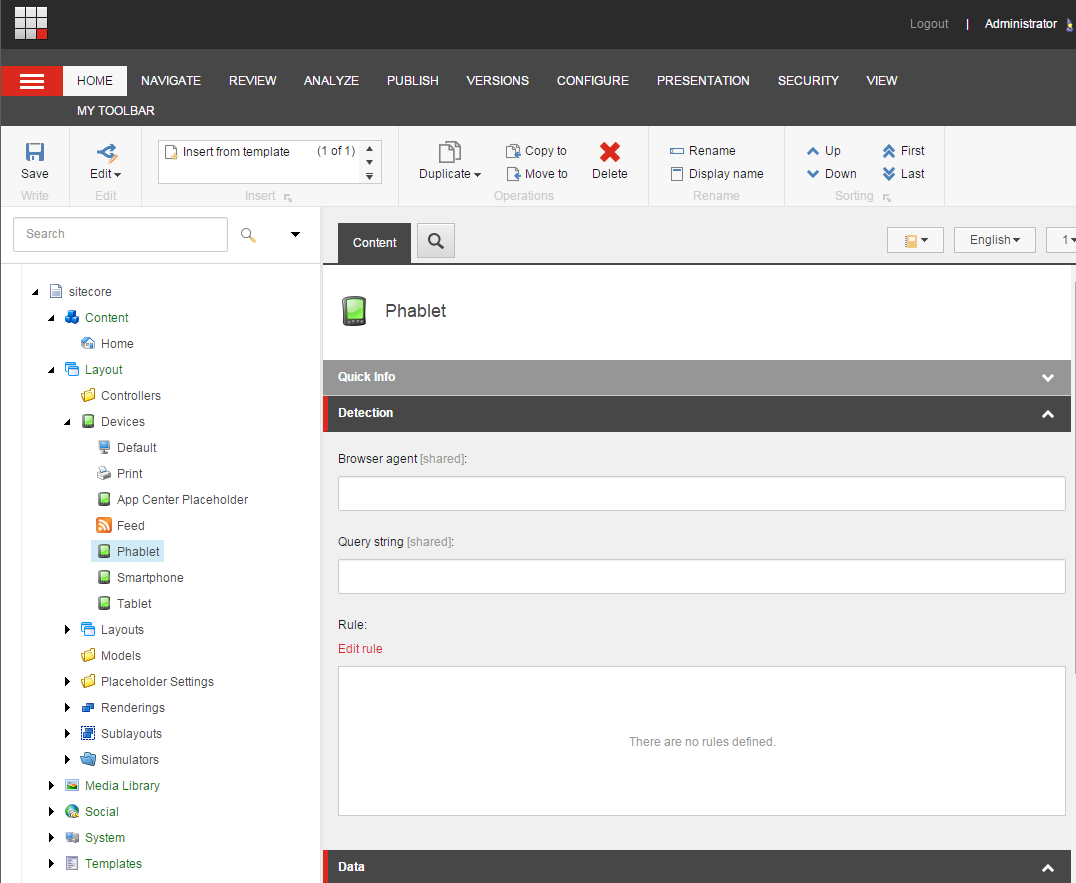Screen dimensions: 1076x883
Task: Open the red hamburger menu
Action: 32,80
